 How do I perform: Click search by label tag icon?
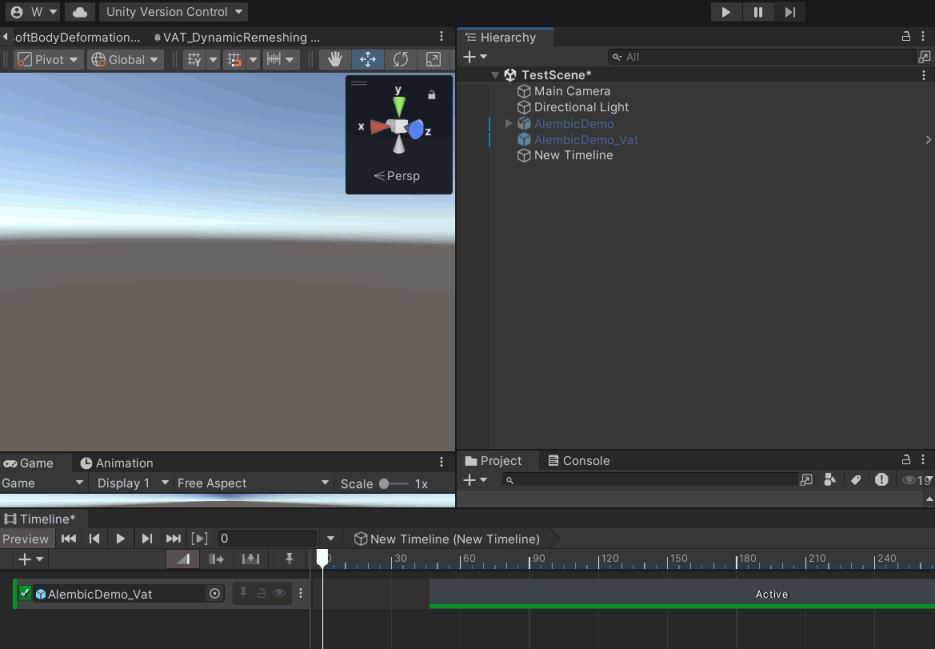pyautogui.click(x=855, y=480)
